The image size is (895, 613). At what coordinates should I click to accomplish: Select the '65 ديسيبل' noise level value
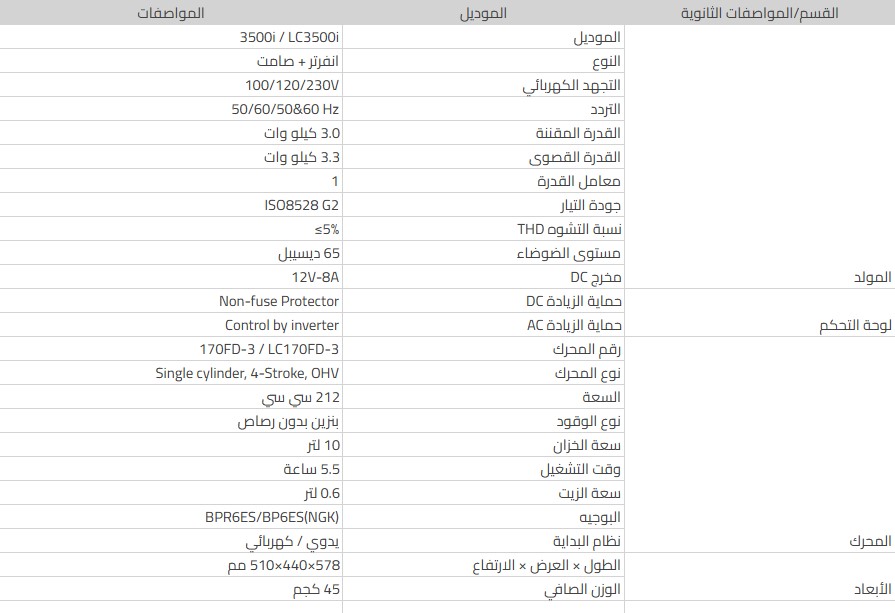[x=309, y=253]
